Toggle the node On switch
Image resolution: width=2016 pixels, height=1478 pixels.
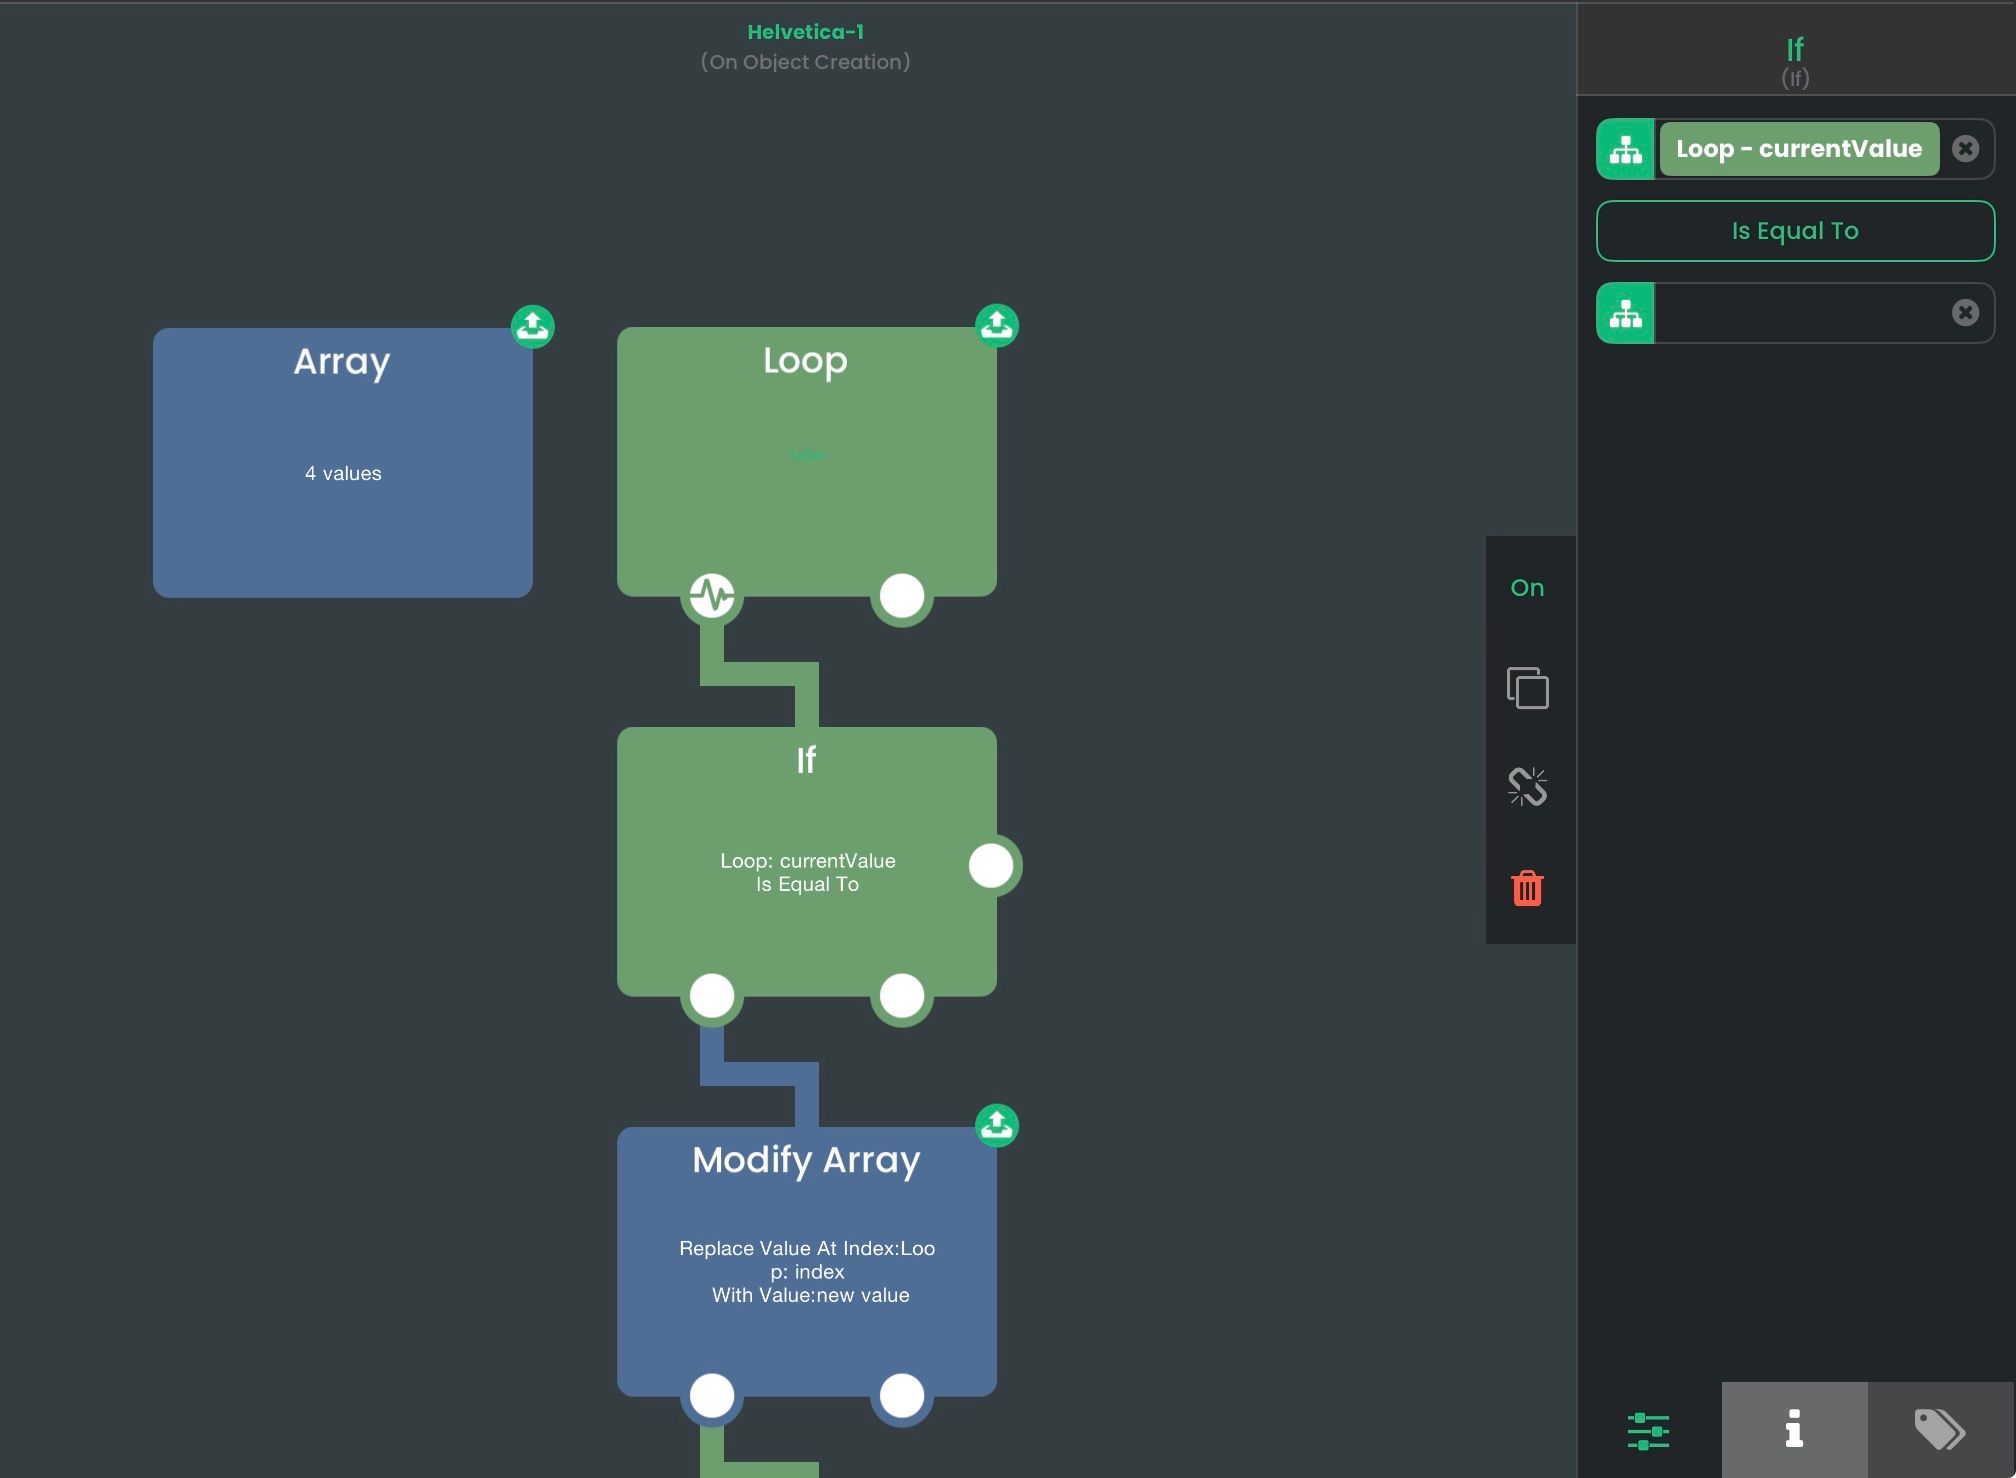[x=1527, y=588]
